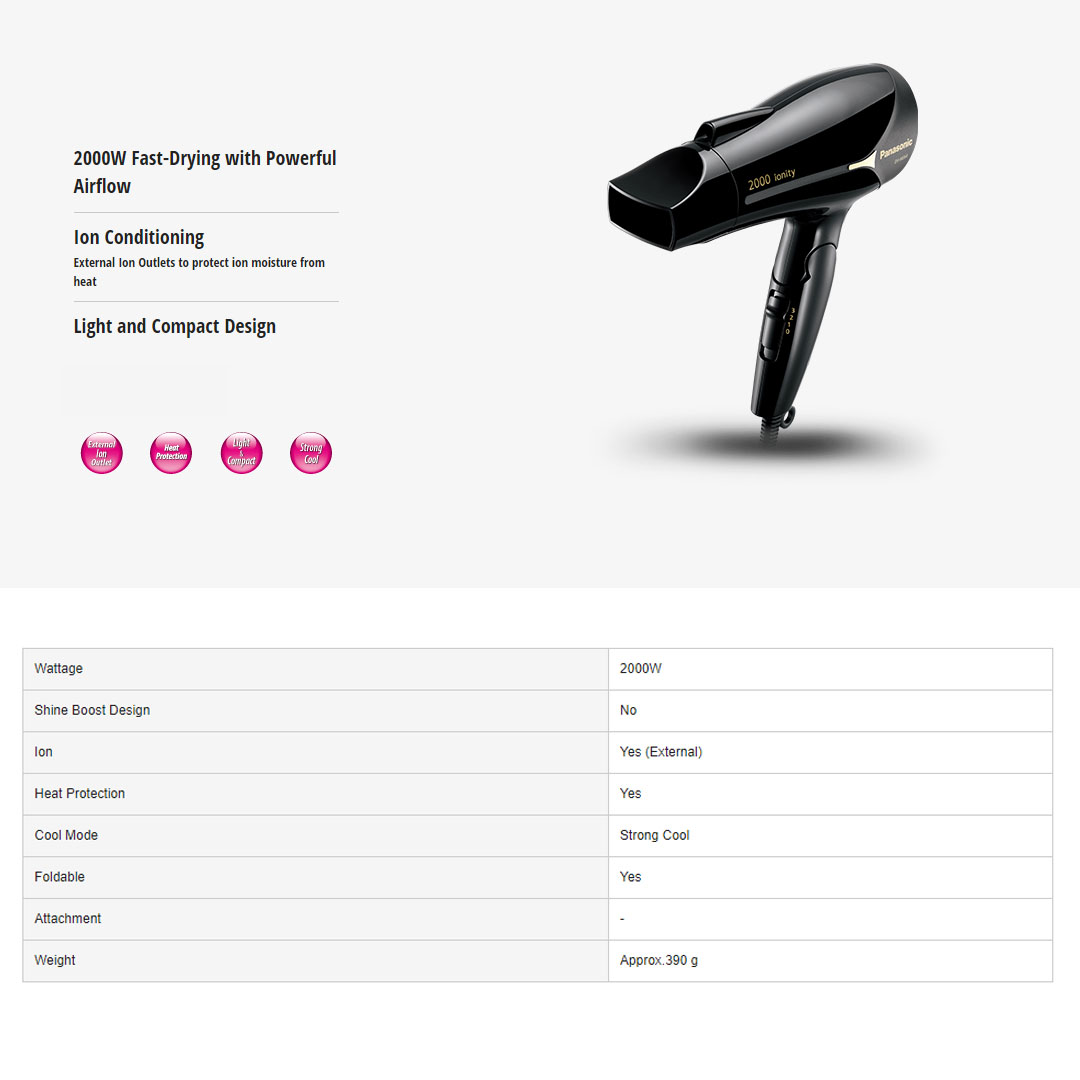Select the Light & Compact pink badge
Viewport: 1080px width, 1080px height.
tap(241, 453)
